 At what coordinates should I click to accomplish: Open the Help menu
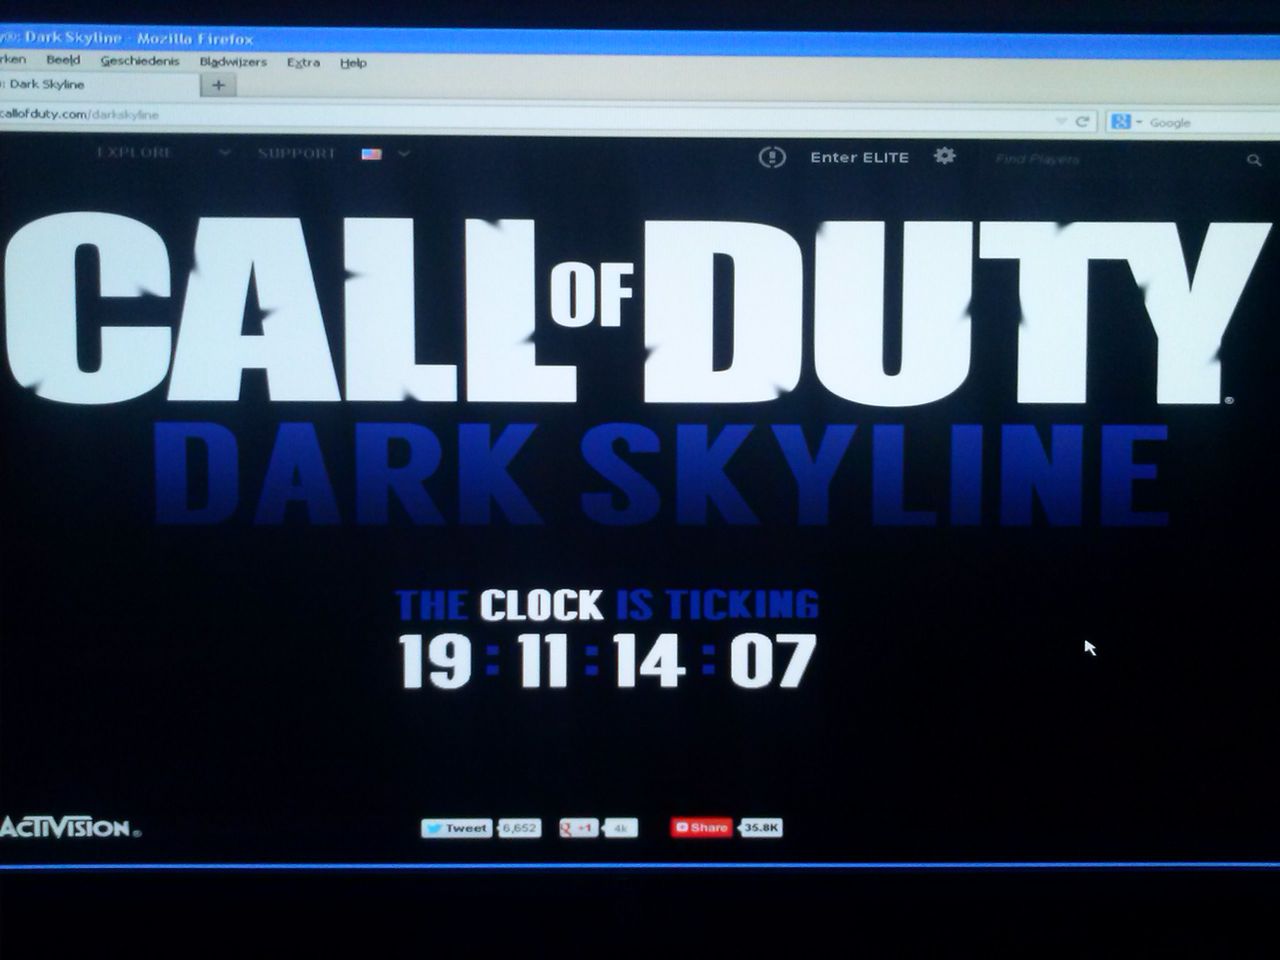[x=353, y=63]
